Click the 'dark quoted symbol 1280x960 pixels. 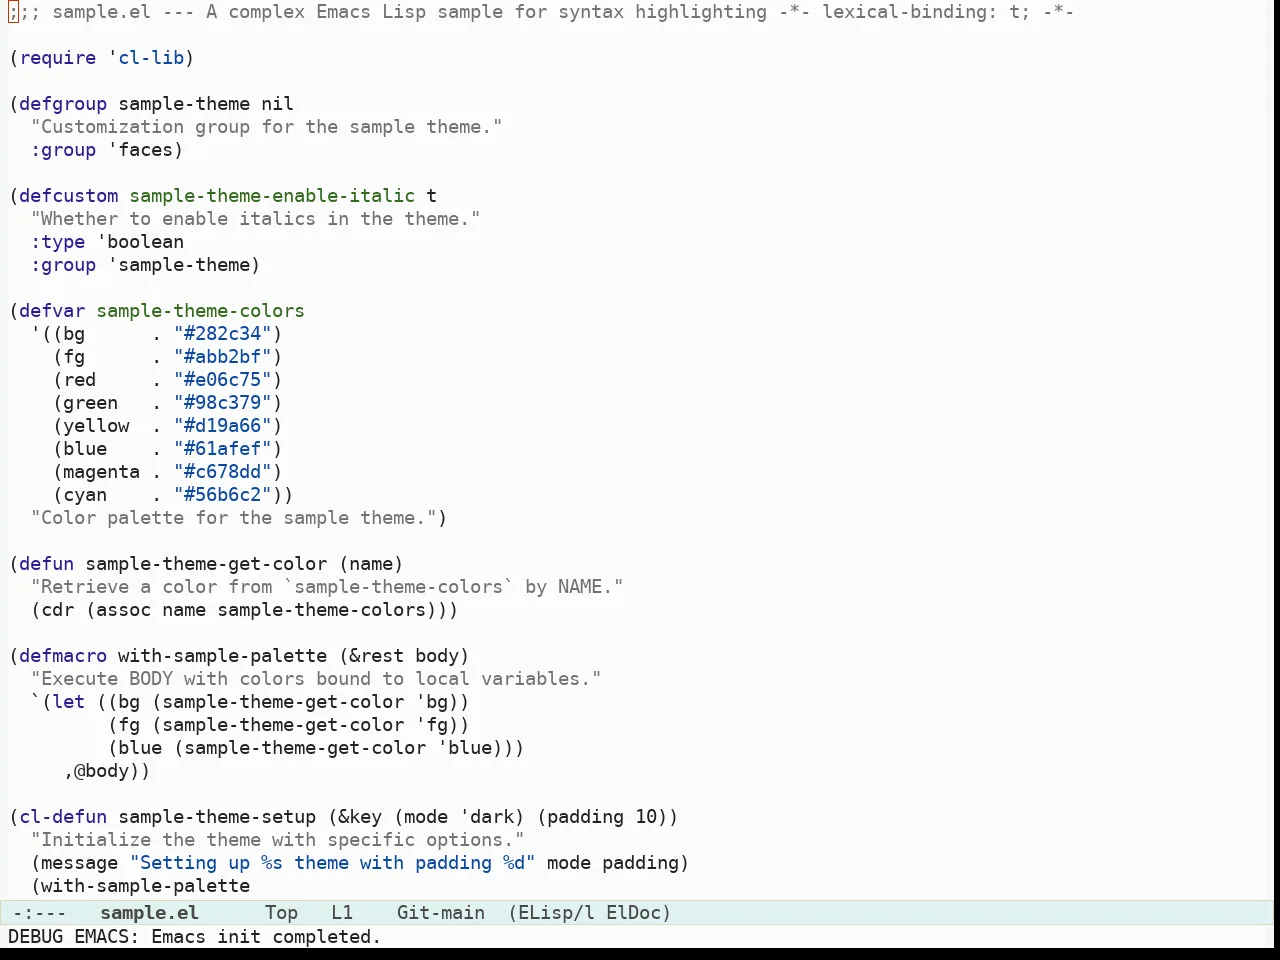487,817
